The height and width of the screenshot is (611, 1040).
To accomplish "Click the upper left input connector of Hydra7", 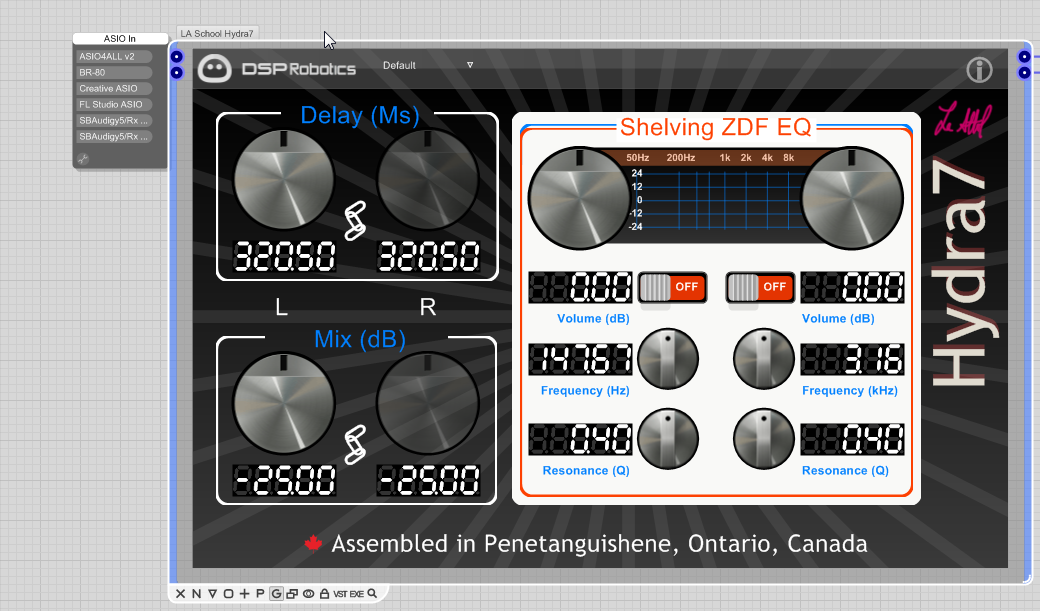I will [x=176, y=57].
